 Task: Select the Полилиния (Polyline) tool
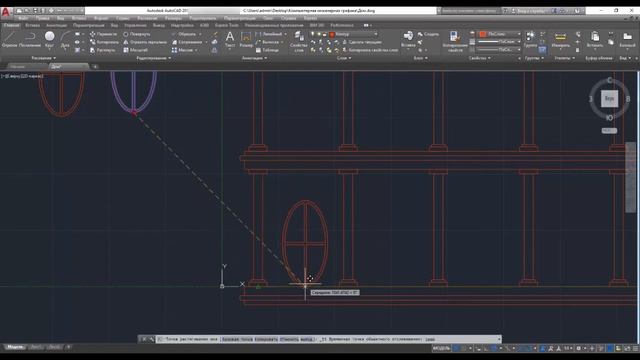(29, 39)
